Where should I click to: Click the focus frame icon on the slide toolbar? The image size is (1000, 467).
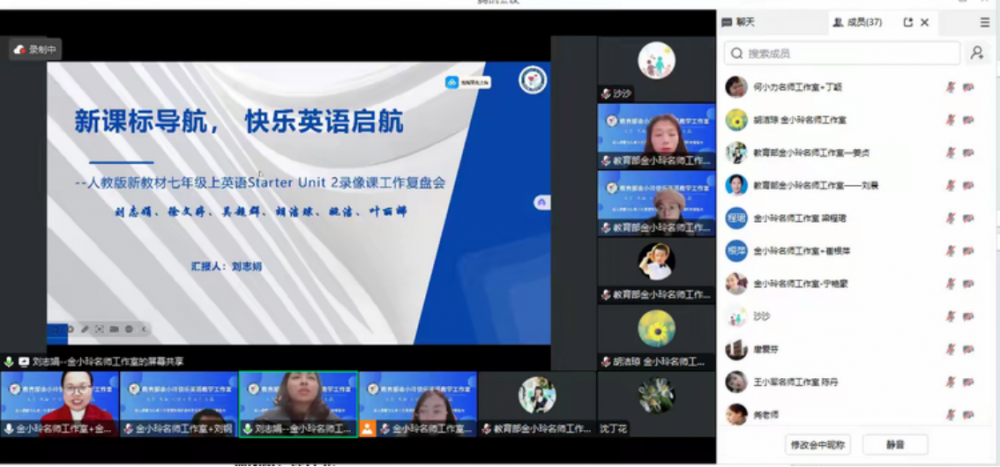click(x=99, y=329)
